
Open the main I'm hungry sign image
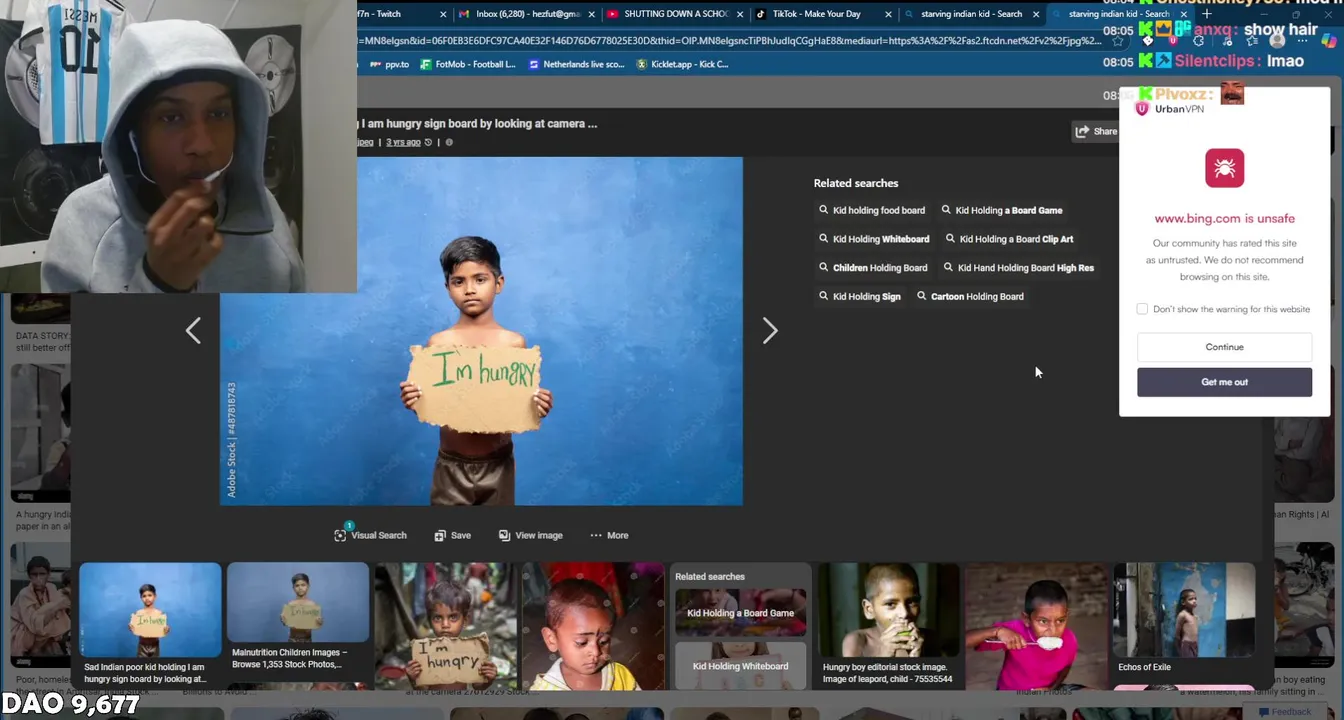tap(481, 331)
